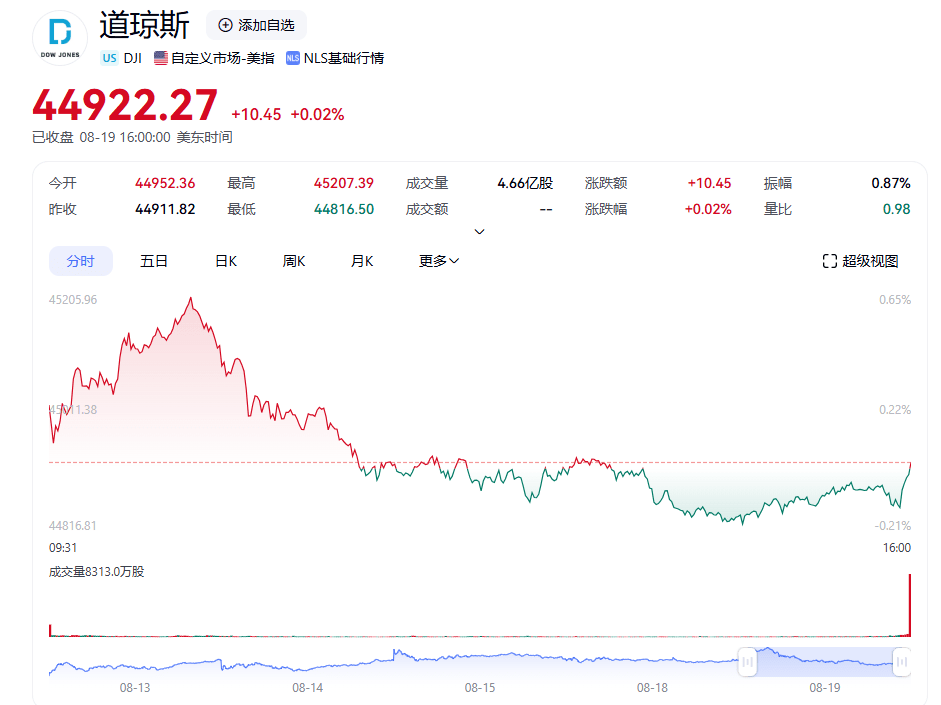Open the 自定义市场-美指 link
The height and width of the screenshot is (705, 941).
click(223, 58)
